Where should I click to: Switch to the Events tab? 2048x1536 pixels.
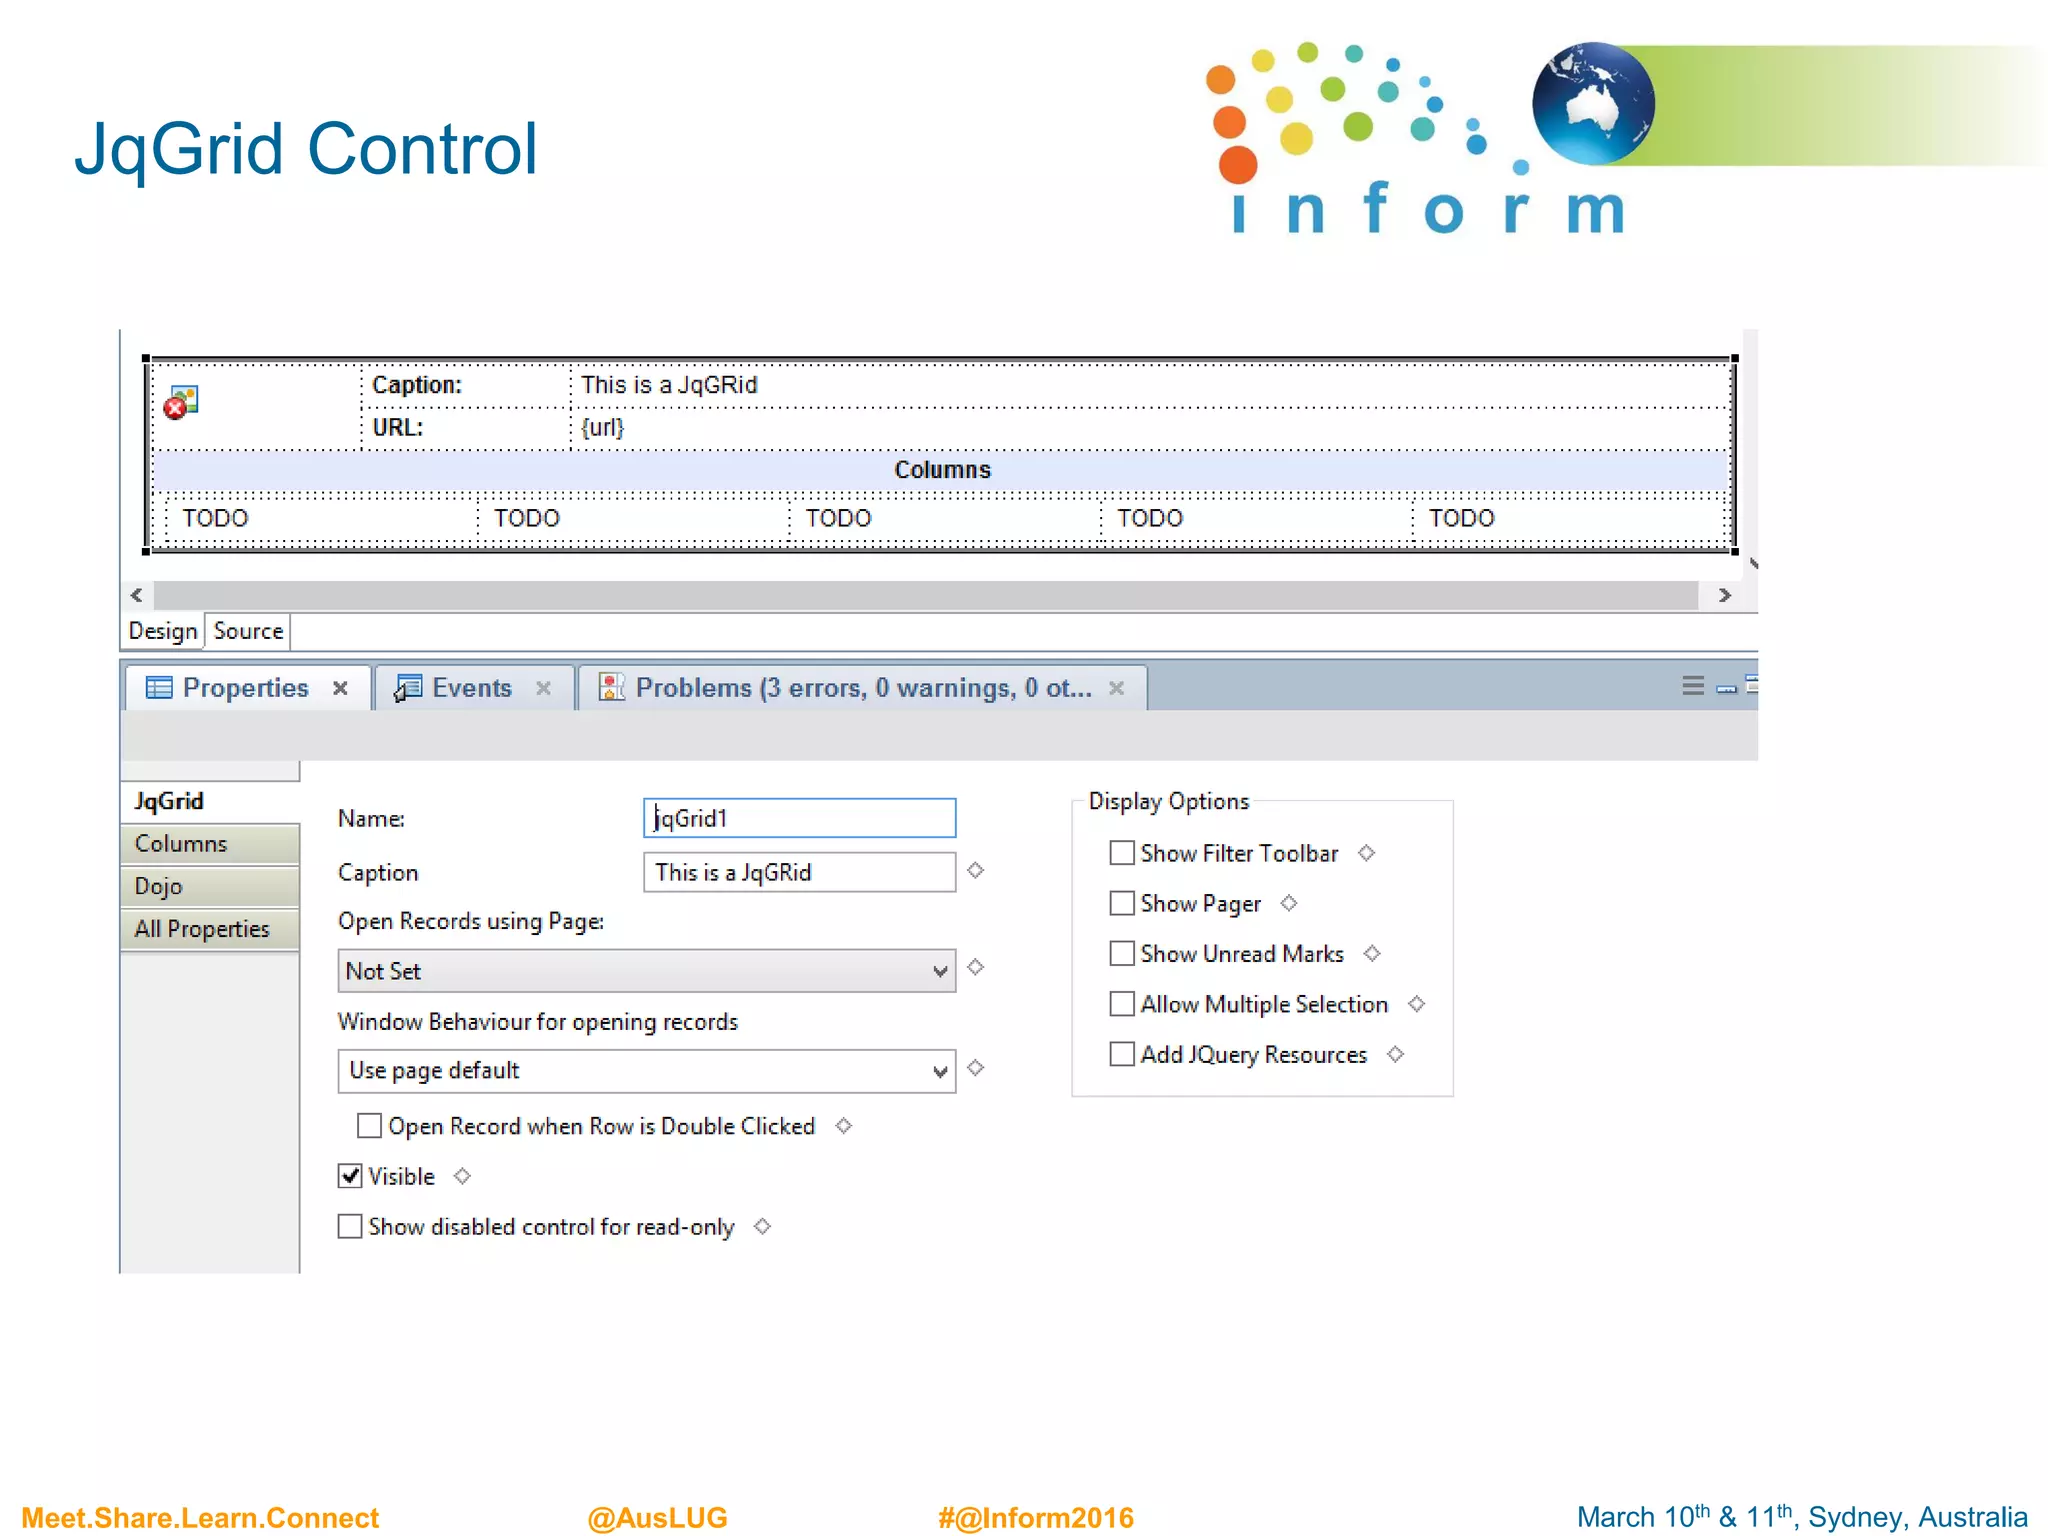(470, 688)
